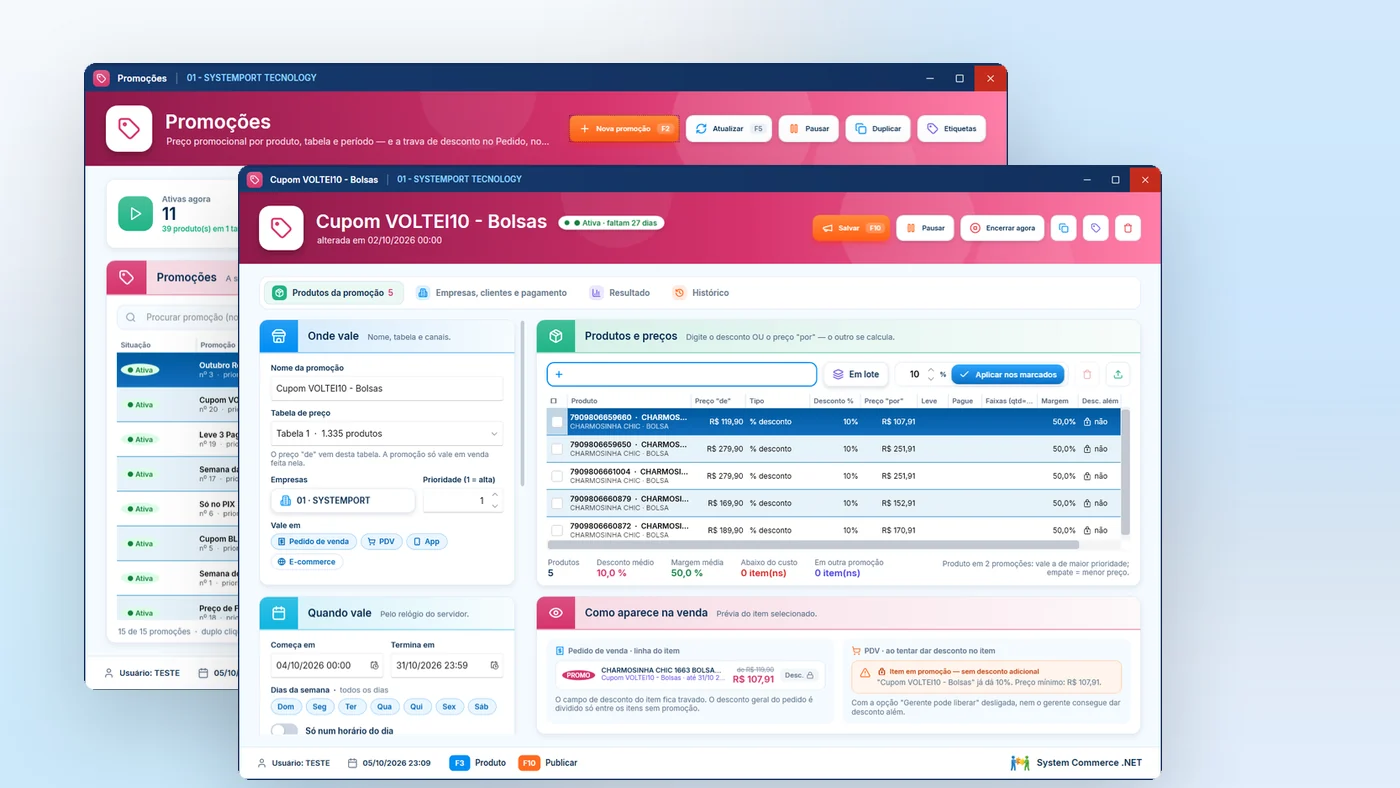Click the Quando vale calendar icon
Image resolution: width=1400 pixels, height=788 pixels.
tap(279, 613)
